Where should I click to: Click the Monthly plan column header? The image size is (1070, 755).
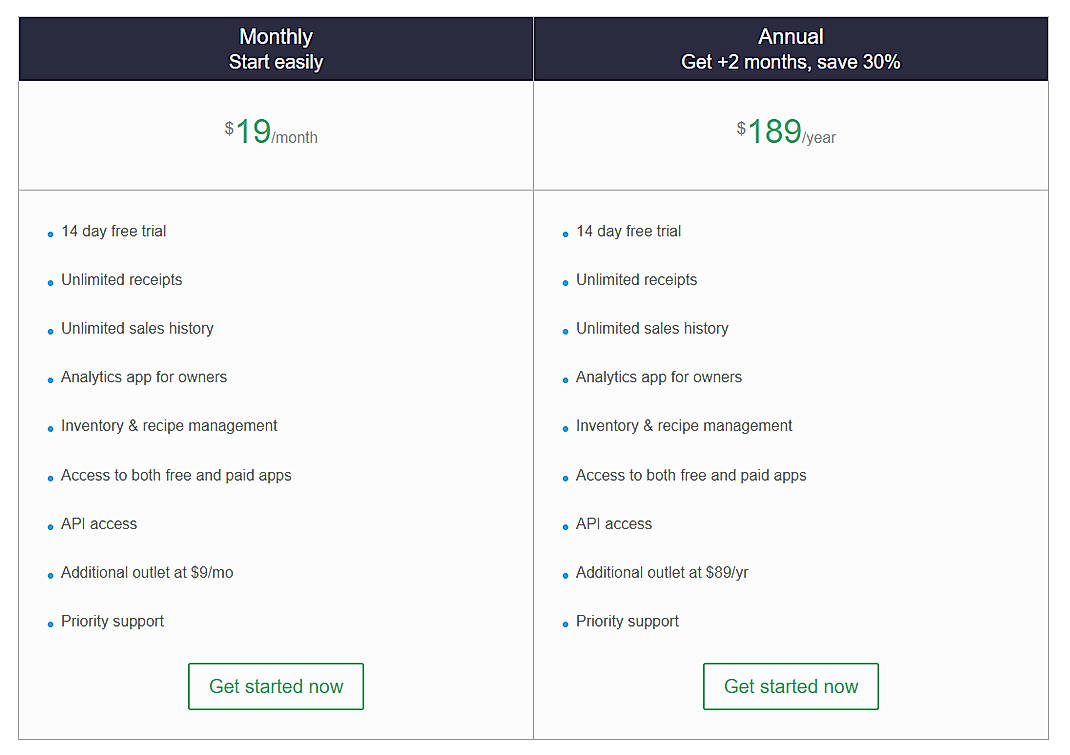coord(276,36)
